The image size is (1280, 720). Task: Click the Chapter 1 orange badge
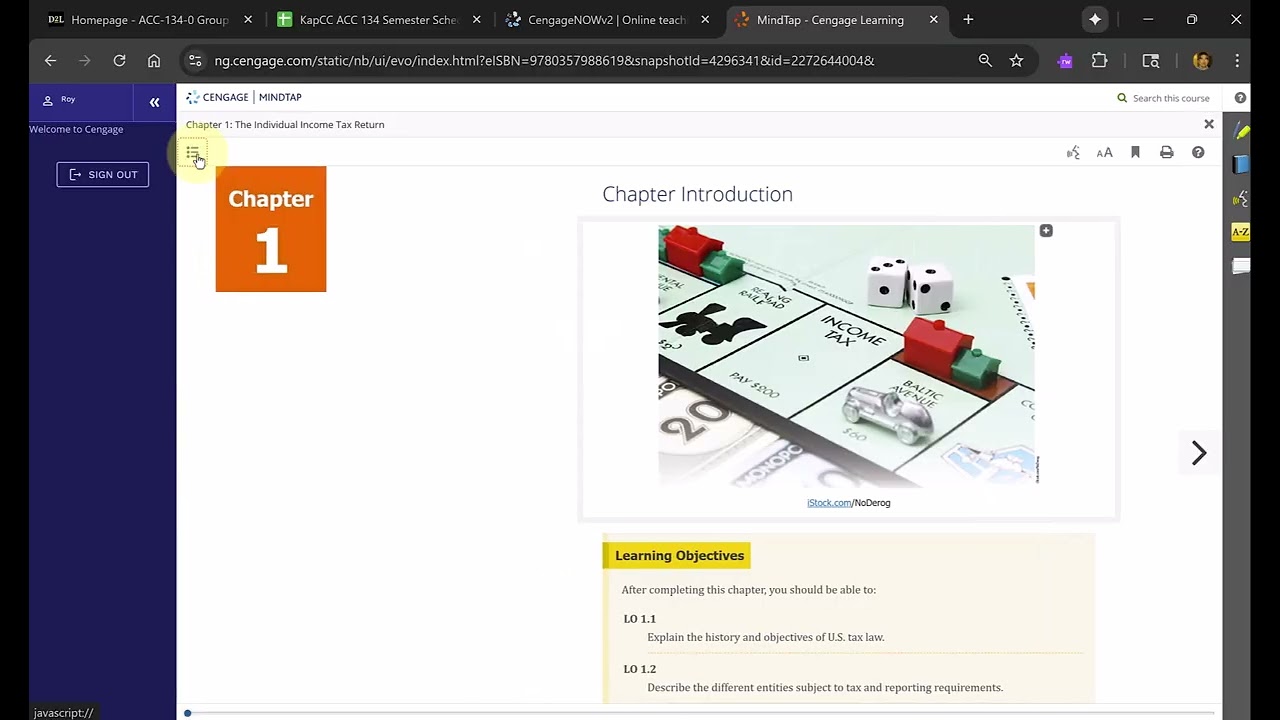click(x=271, y=229)
